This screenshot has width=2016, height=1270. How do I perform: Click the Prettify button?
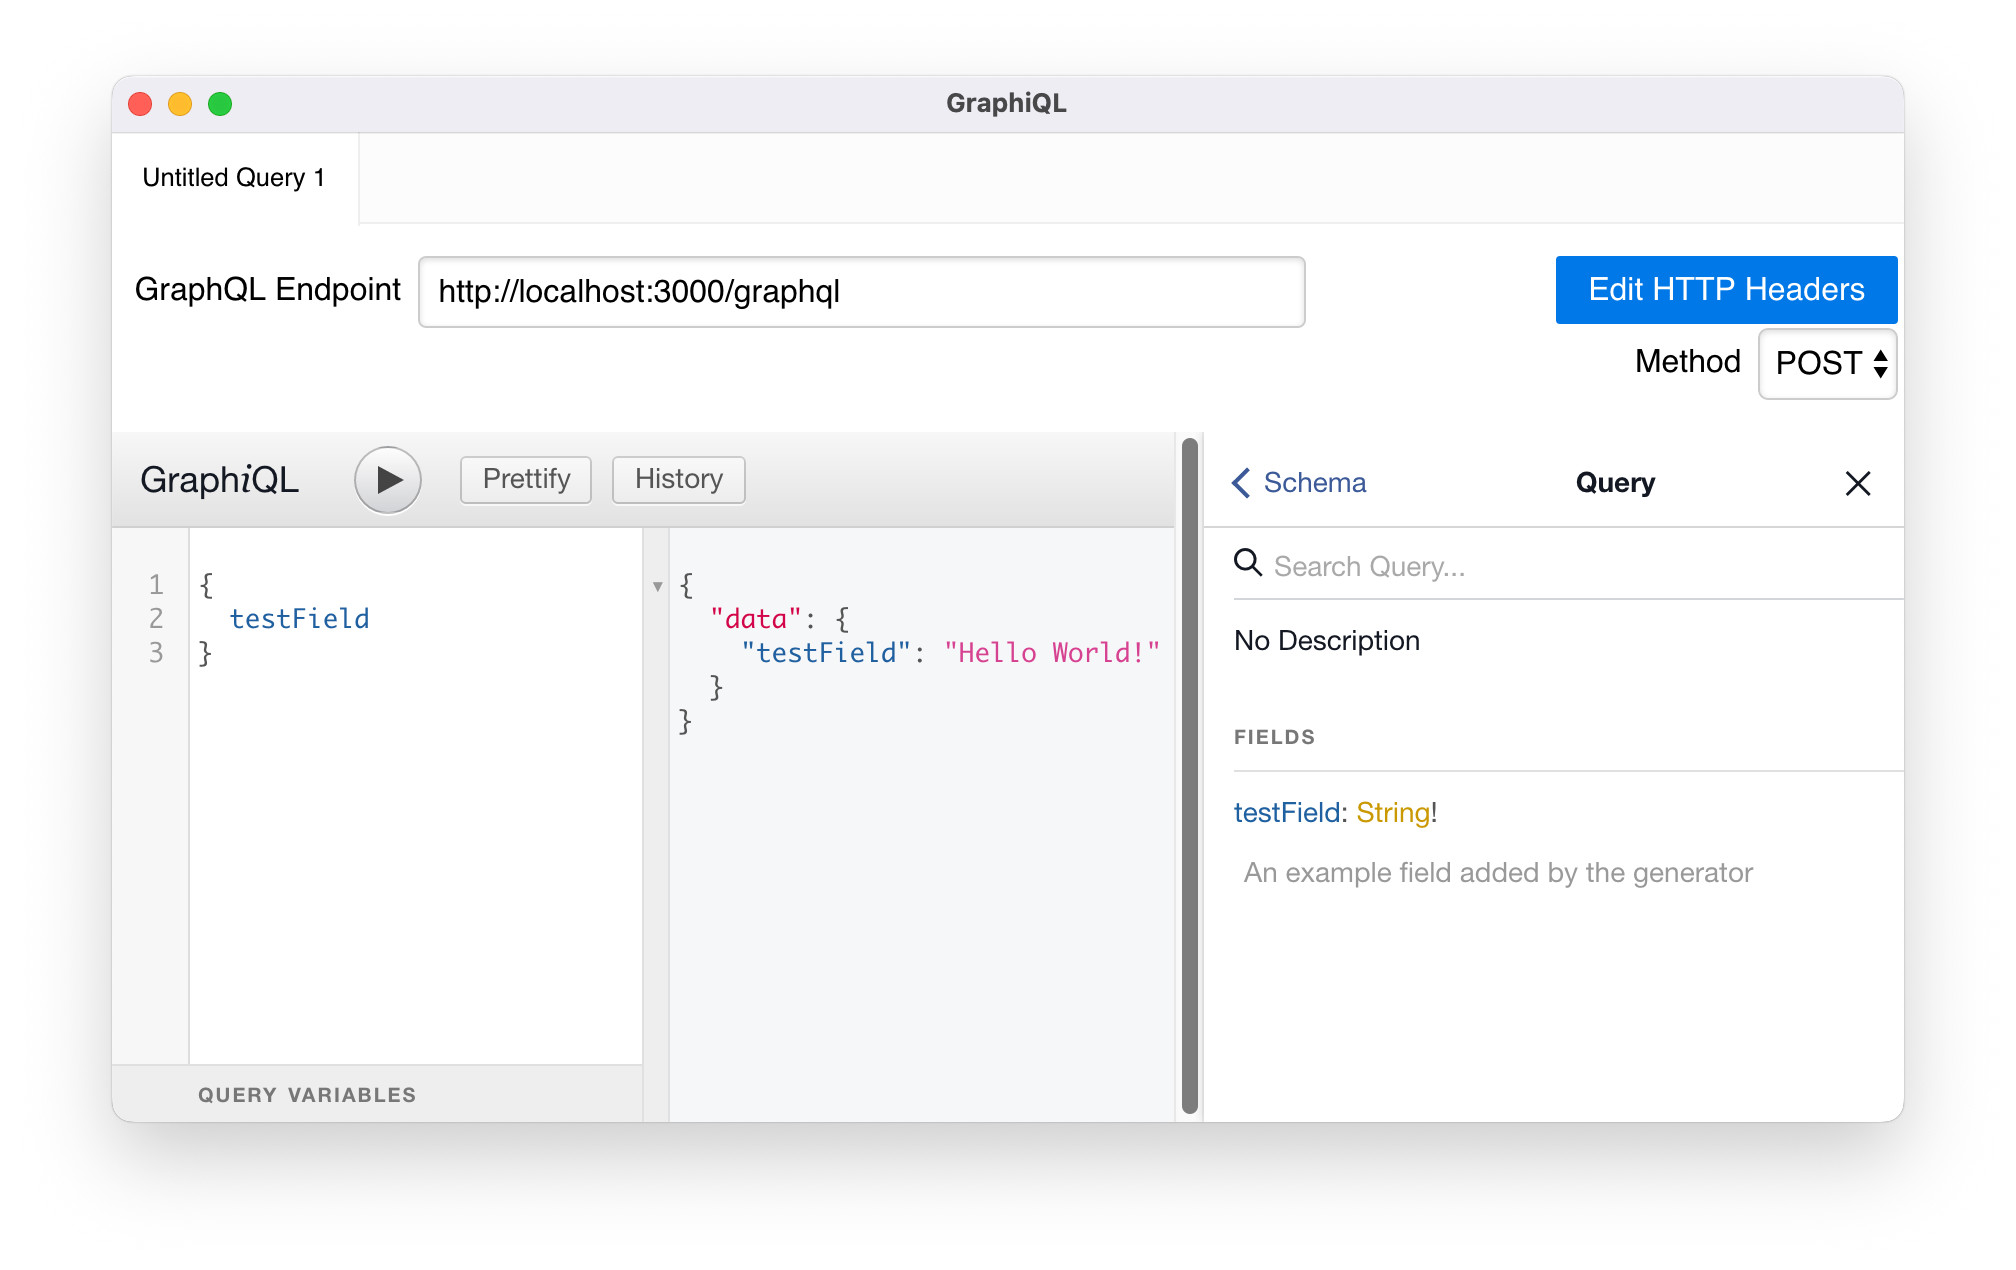525,480
